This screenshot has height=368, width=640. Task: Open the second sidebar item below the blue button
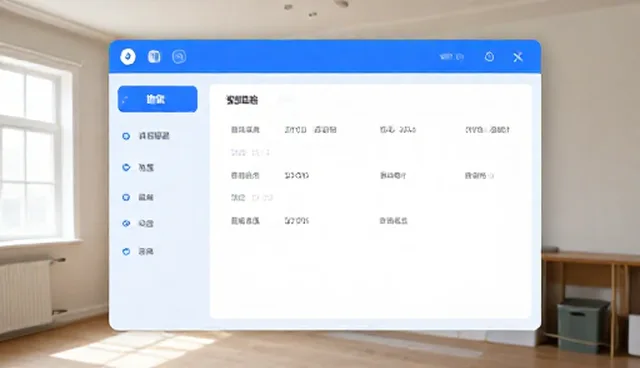[138, 168]
